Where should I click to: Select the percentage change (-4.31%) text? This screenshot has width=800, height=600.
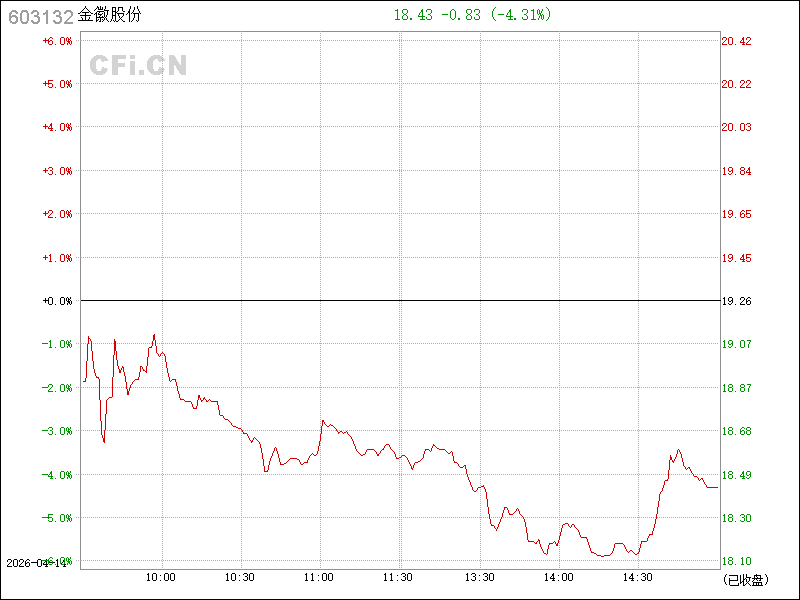pos(519,15)
